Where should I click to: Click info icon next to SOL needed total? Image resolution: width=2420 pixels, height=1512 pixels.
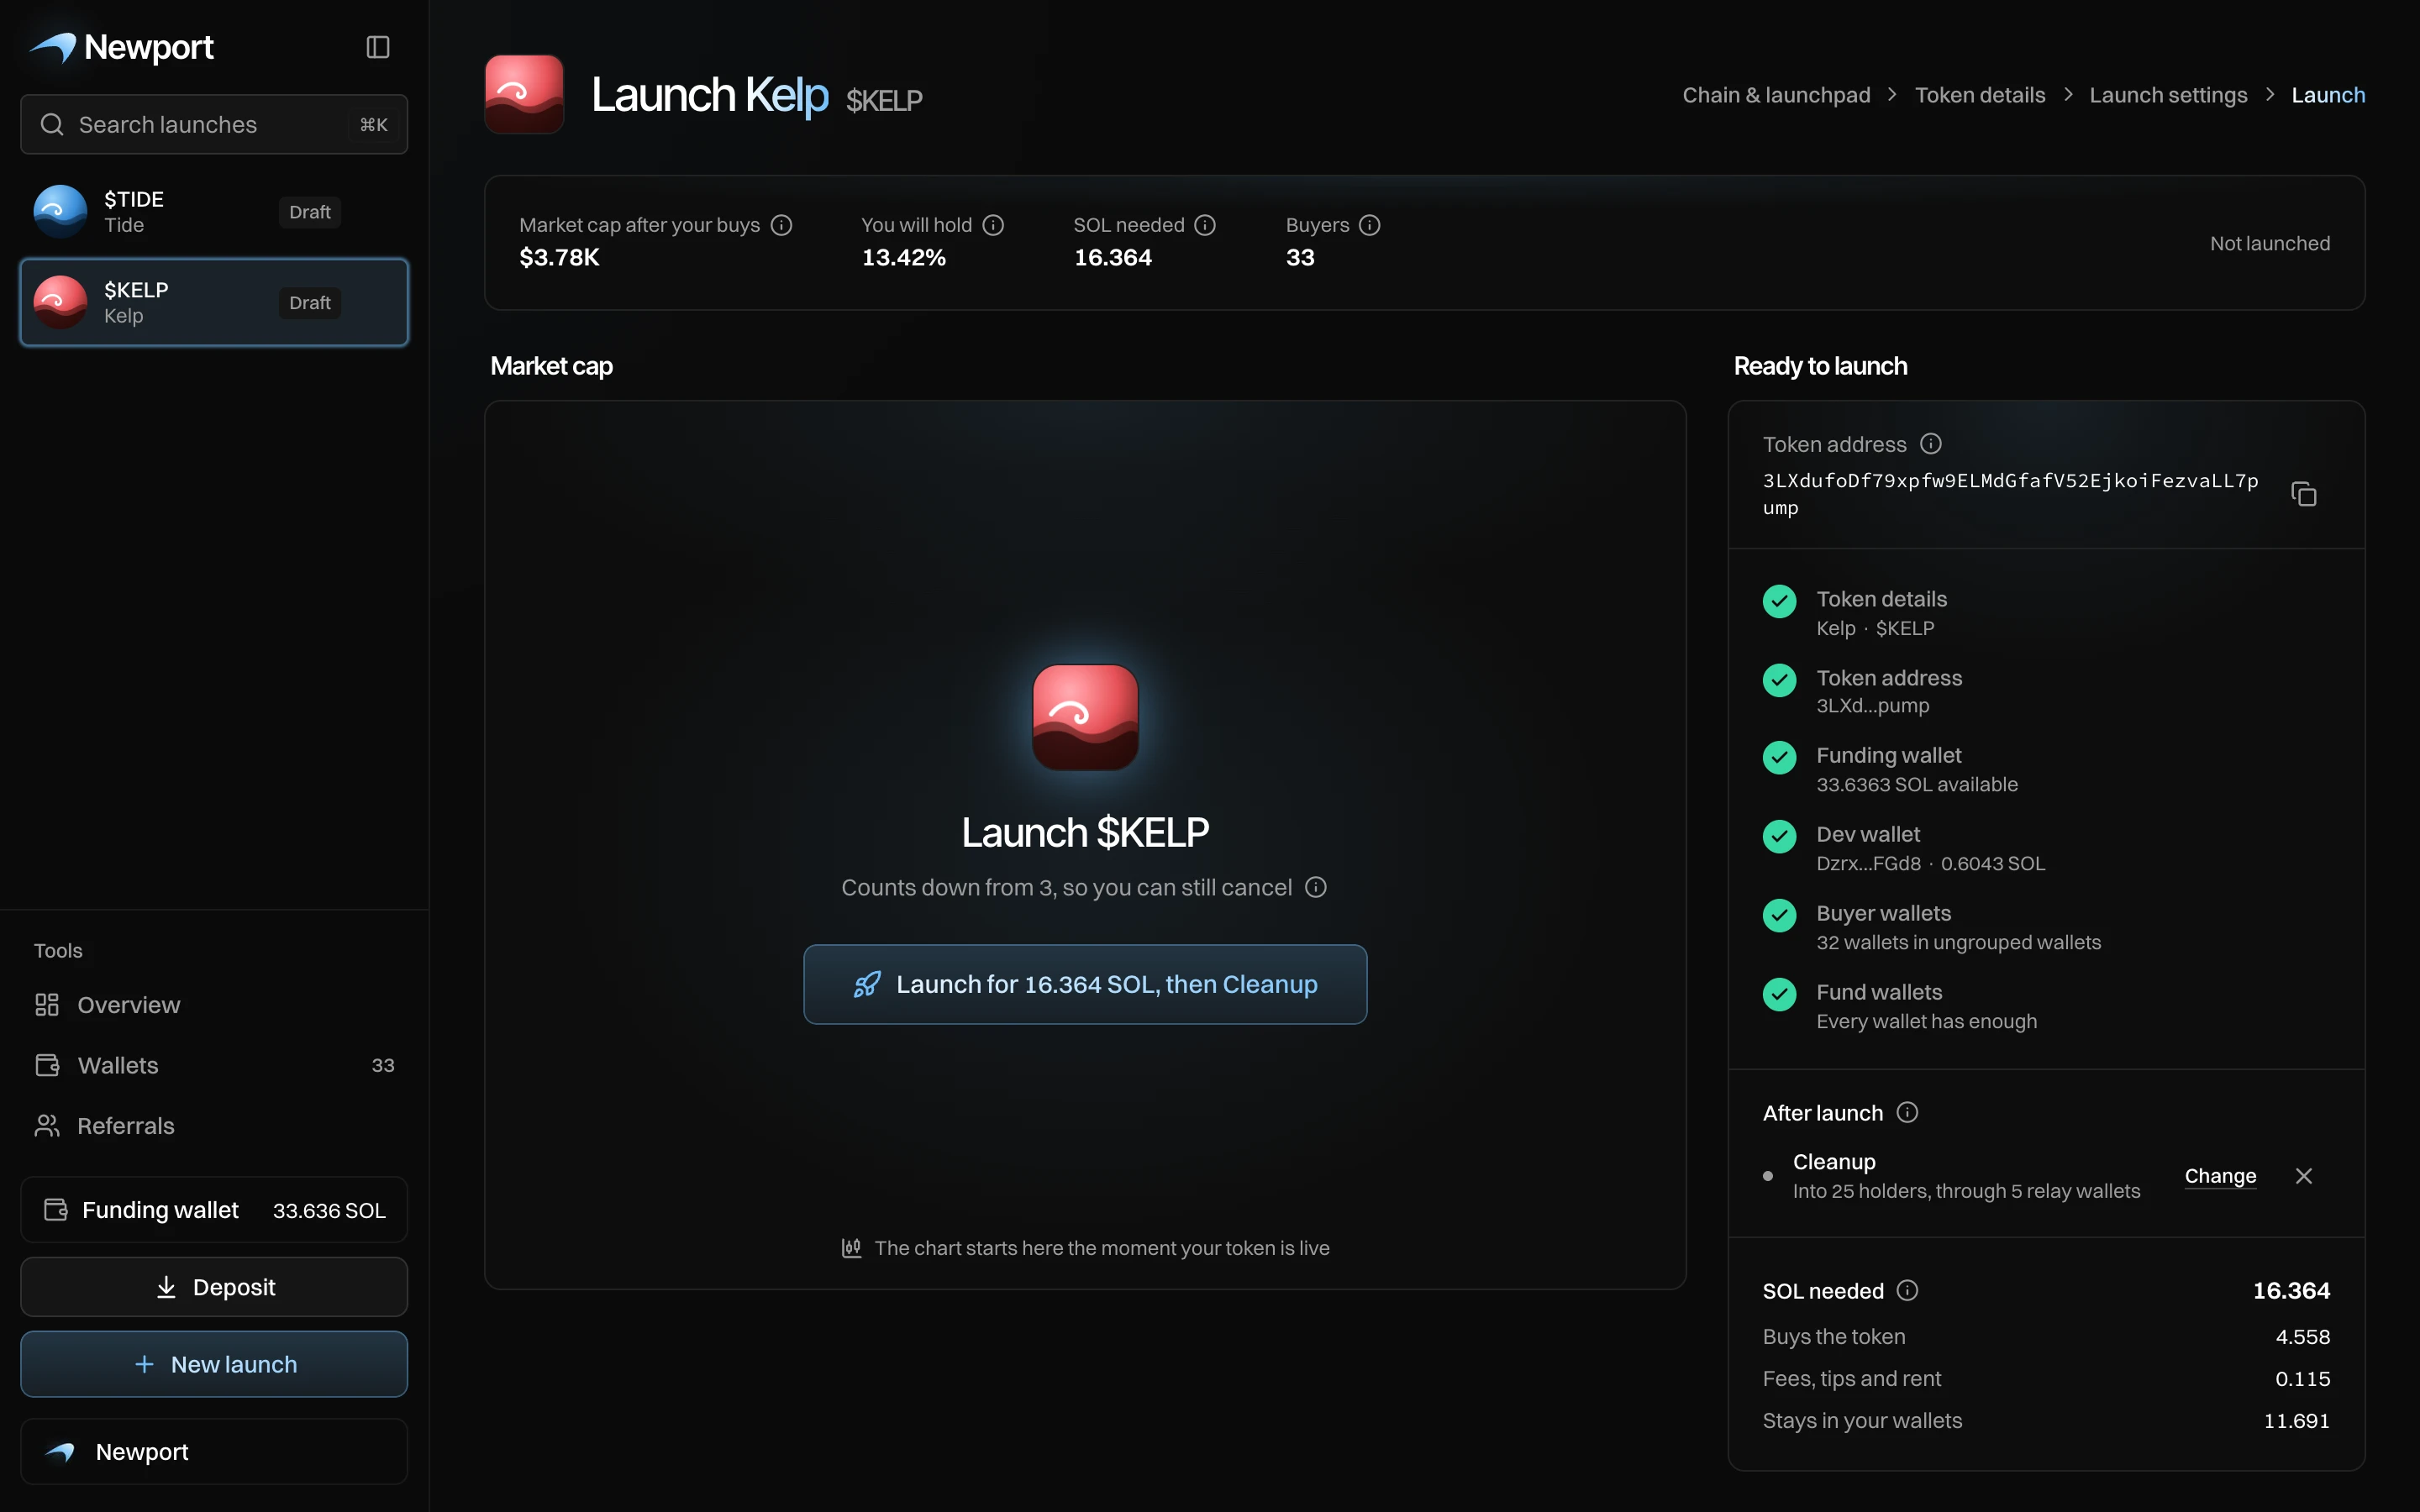1907,1290
